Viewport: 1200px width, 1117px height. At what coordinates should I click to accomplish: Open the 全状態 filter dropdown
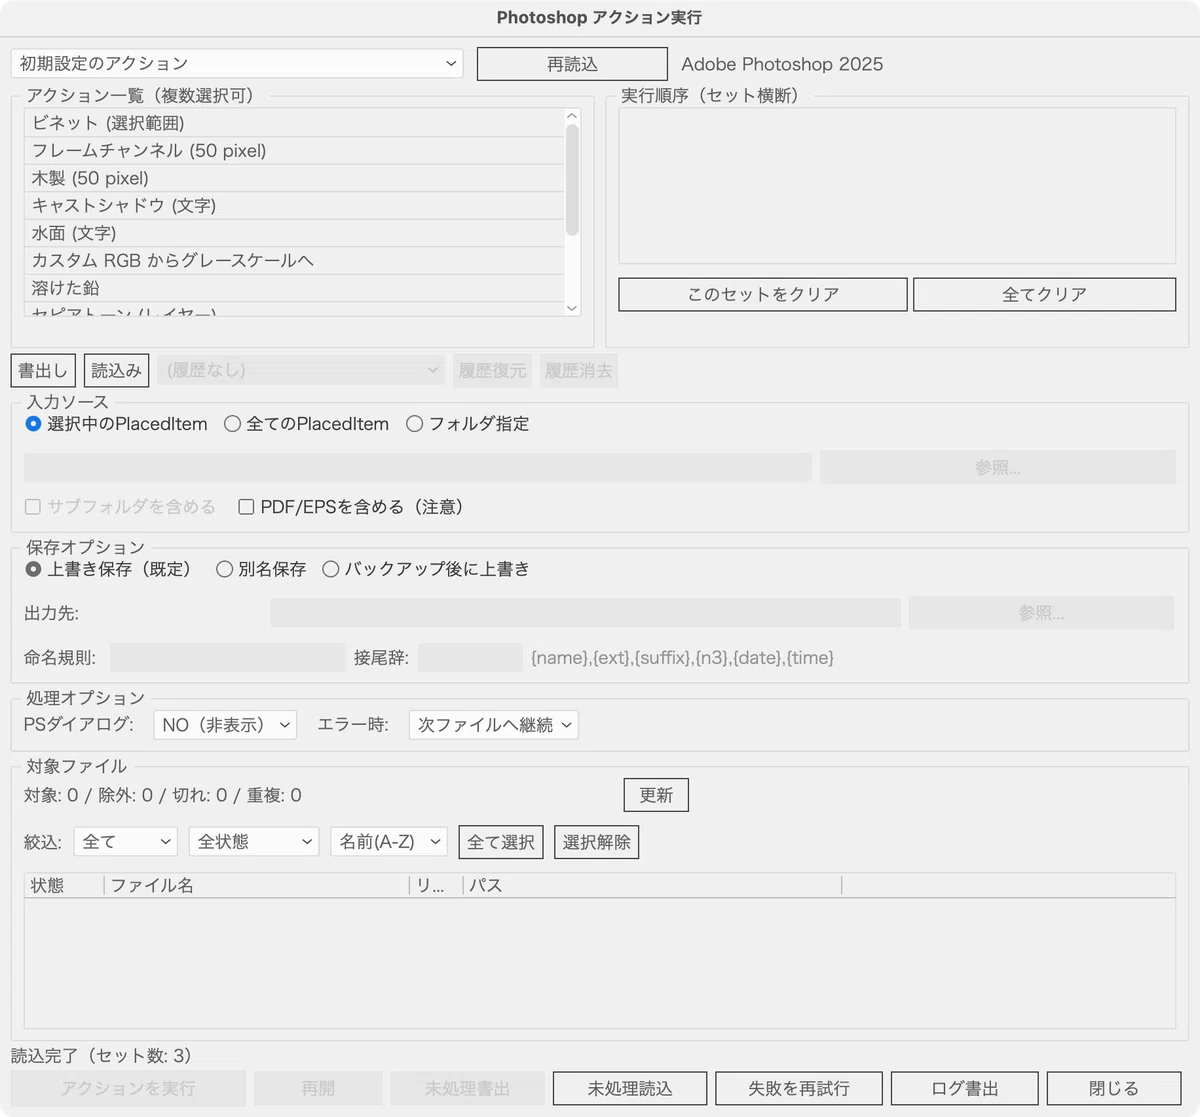click(x=254, y=842)
